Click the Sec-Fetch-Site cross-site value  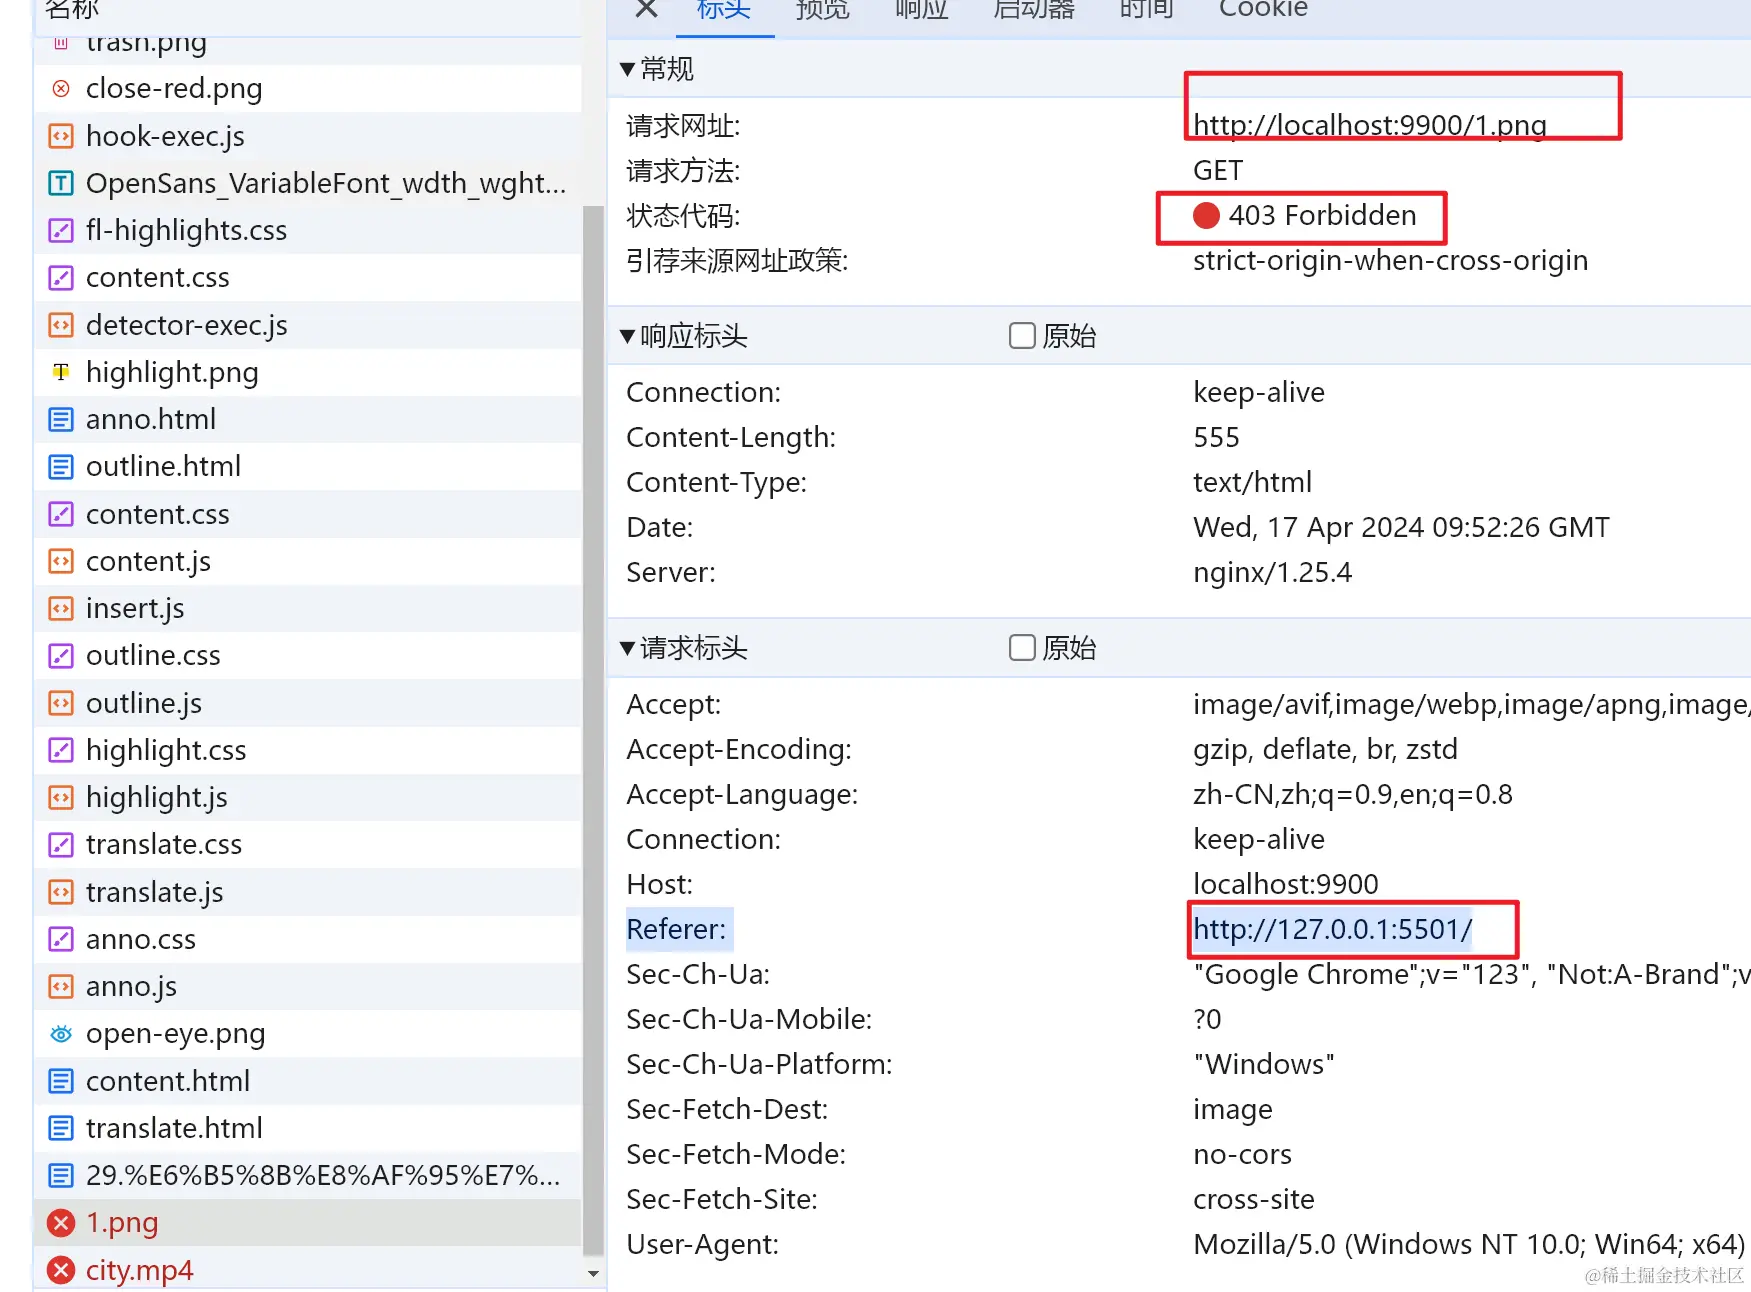click(x=1253, y=1199)
